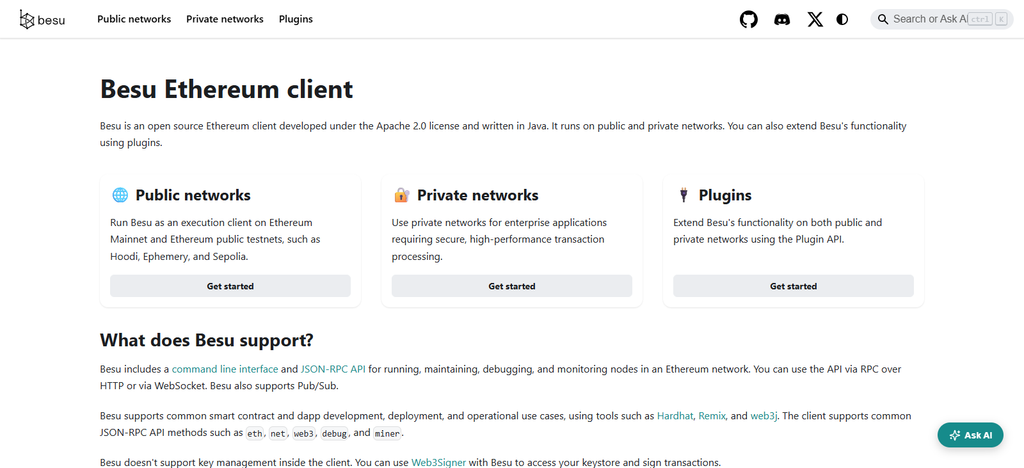
Task: Open the Plugins nav item
Action: 296,20
